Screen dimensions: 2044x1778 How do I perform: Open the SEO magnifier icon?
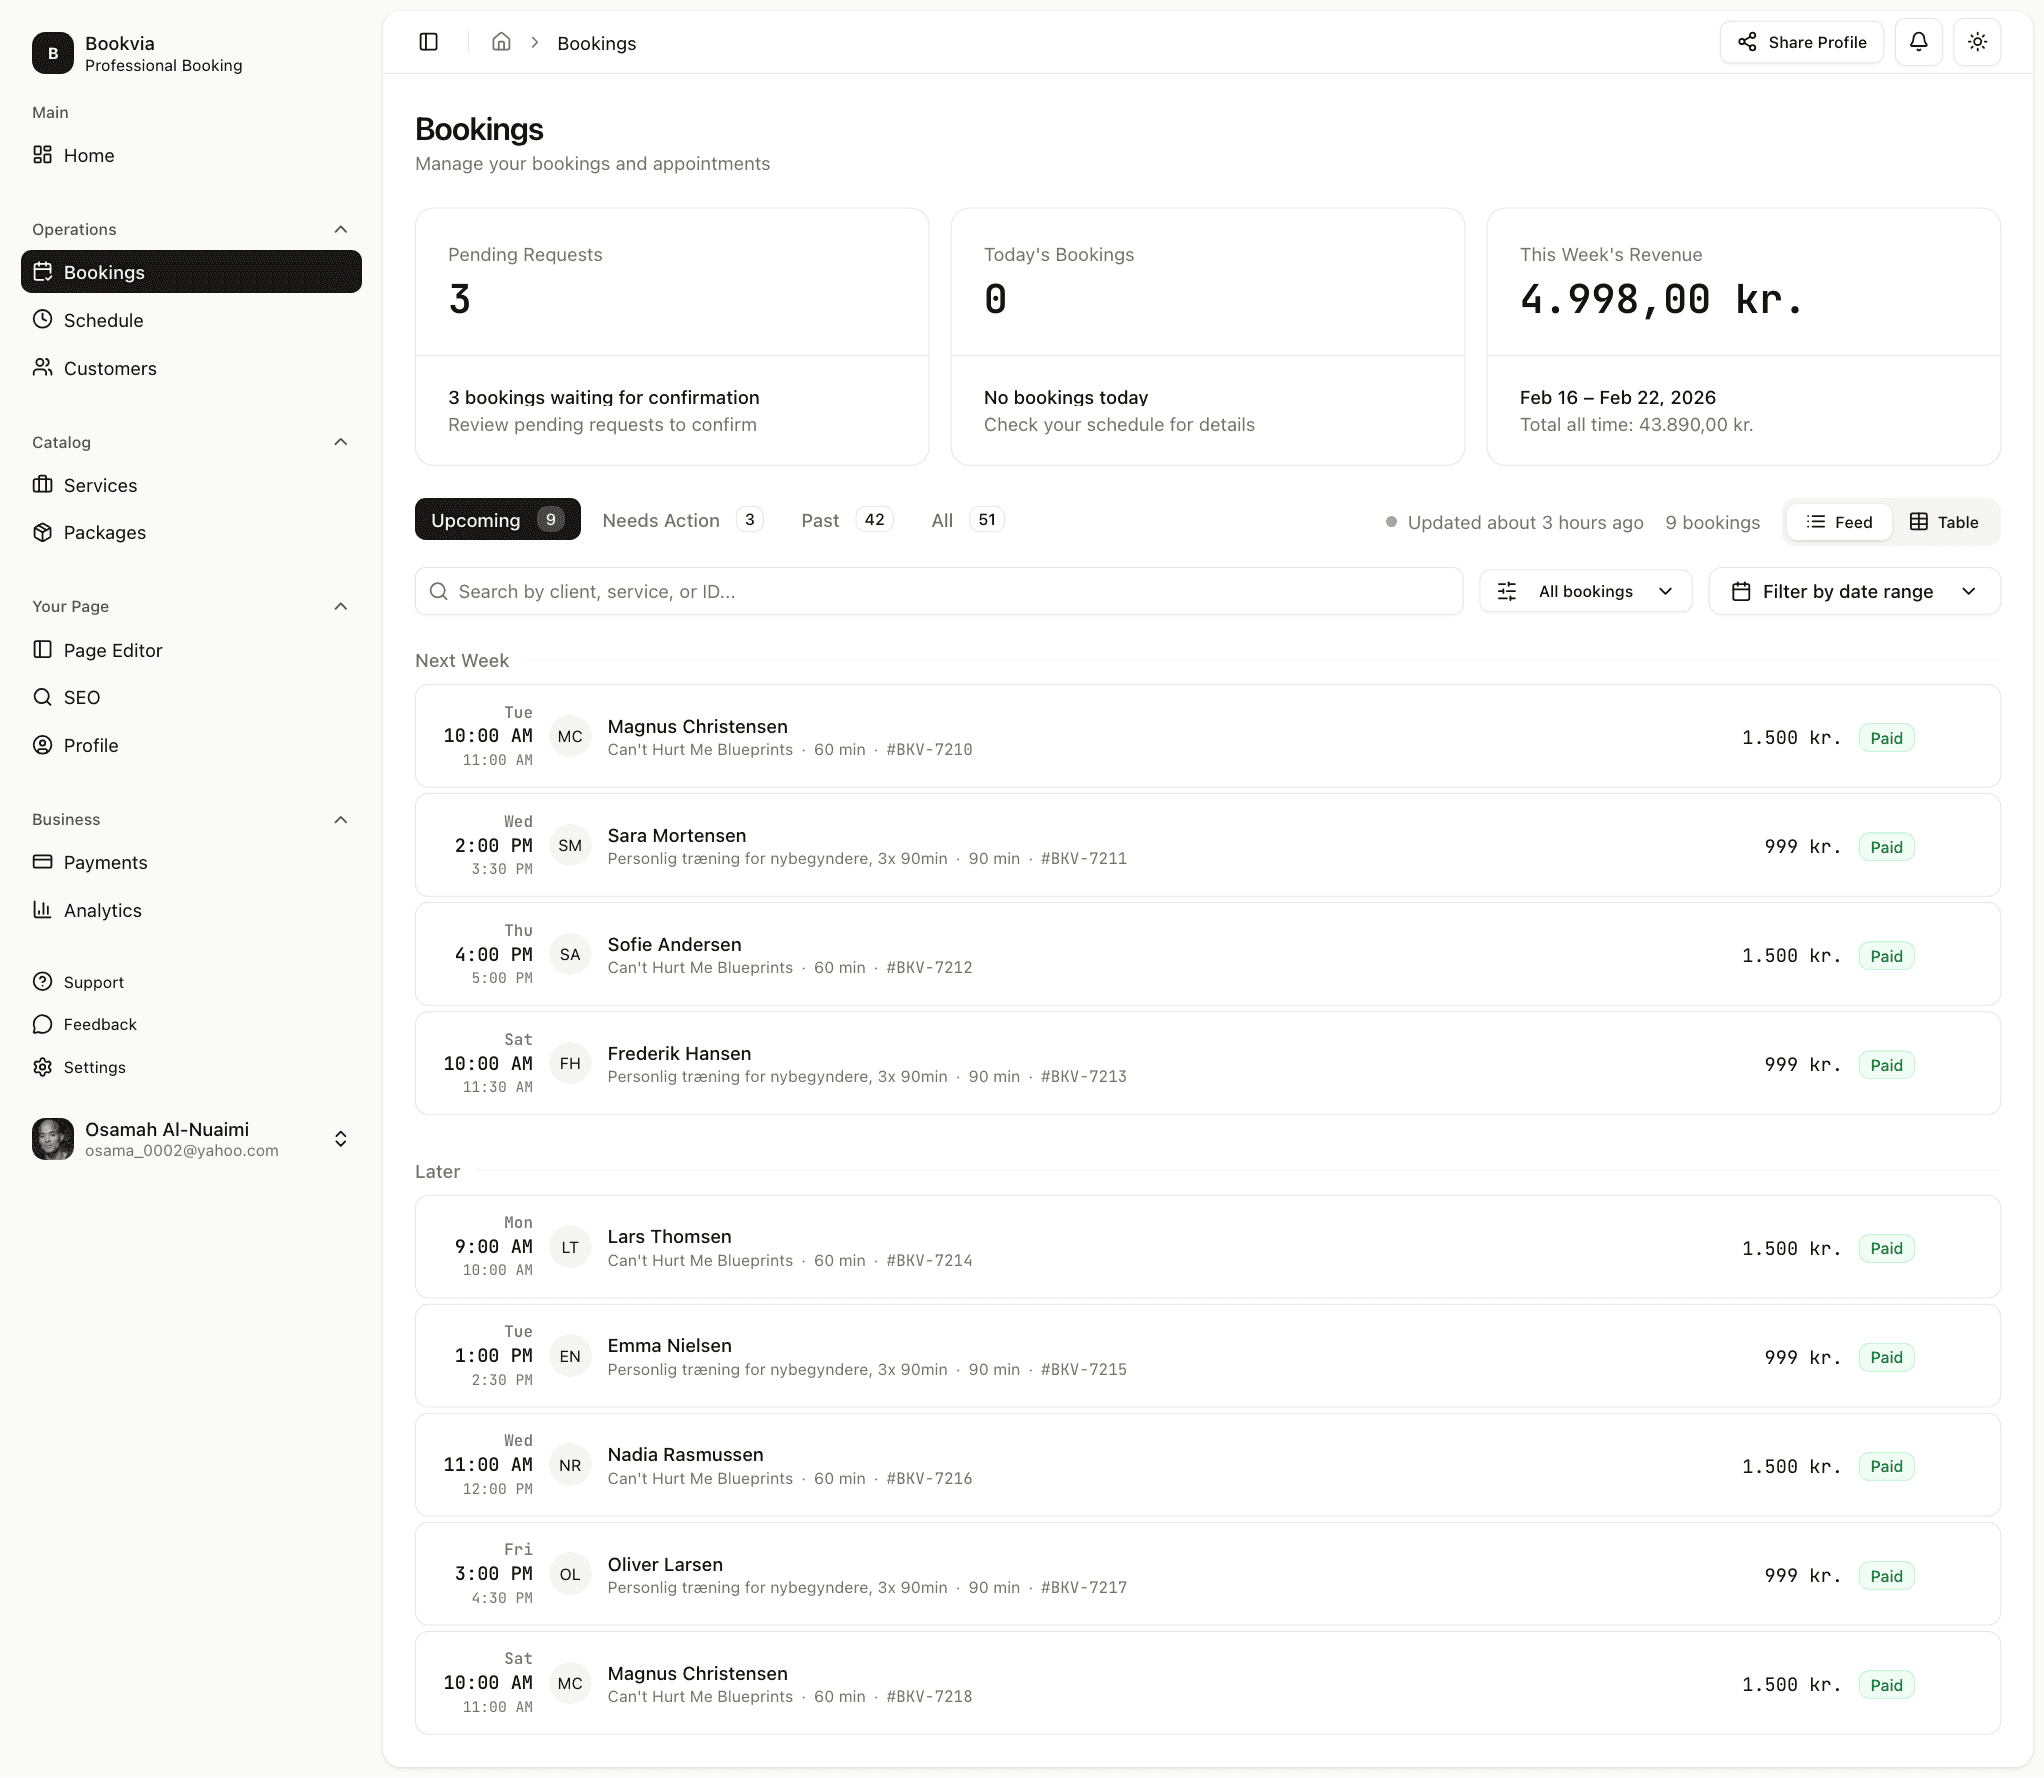(x=42, y=697)
